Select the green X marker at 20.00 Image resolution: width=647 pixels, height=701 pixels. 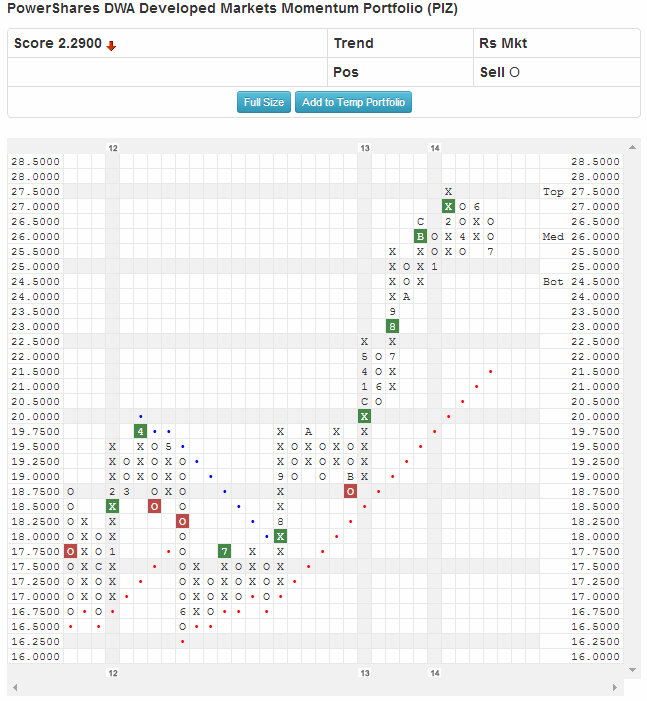point(364,416)
